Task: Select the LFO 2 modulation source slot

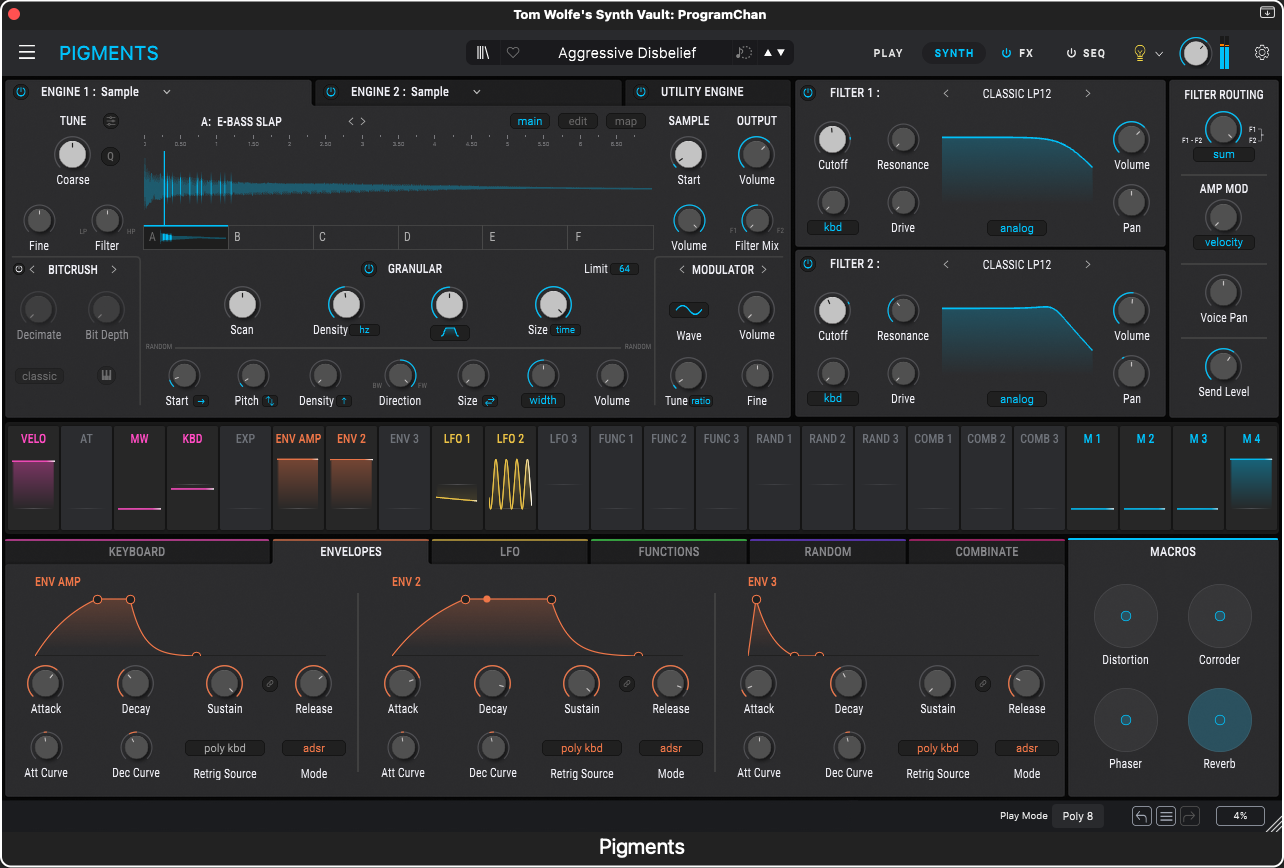Action: pos(511,476)
